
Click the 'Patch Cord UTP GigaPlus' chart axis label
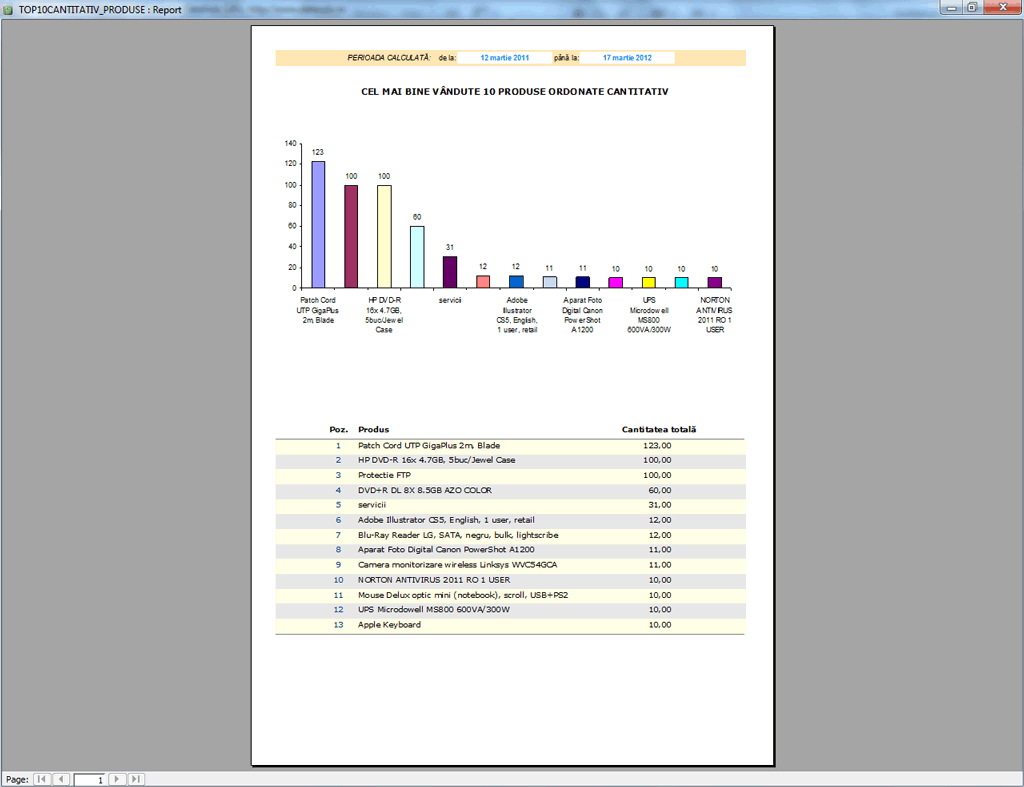(318, 310)
